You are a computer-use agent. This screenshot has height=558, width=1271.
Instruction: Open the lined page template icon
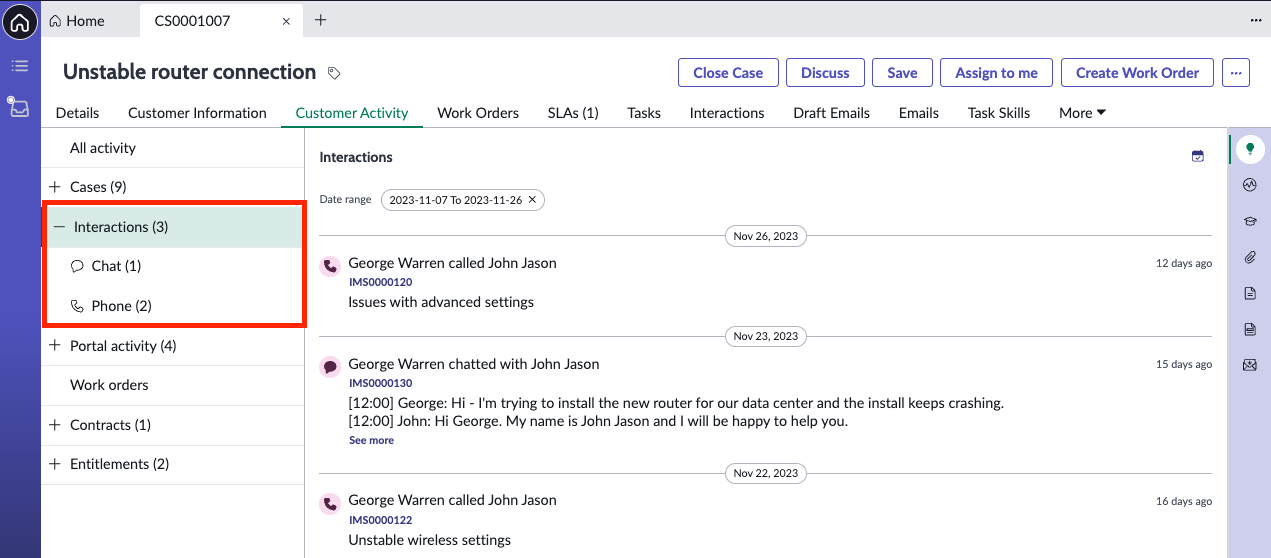coord(1249,329)
